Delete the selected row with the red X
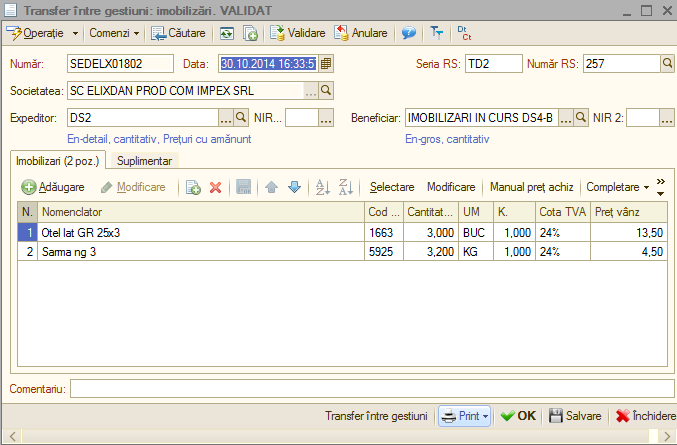 point(215,187)
